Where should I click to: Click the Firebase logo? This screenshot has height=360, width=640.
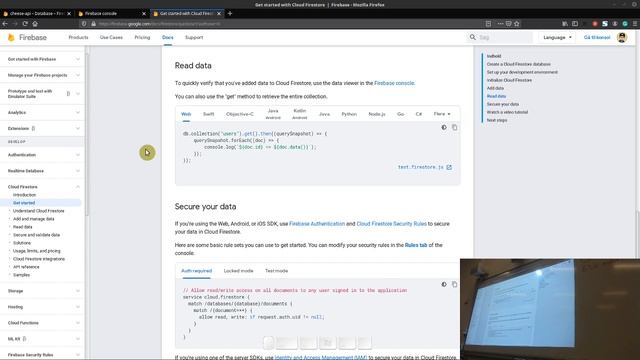pyautogui.click(x=27, y=38)
